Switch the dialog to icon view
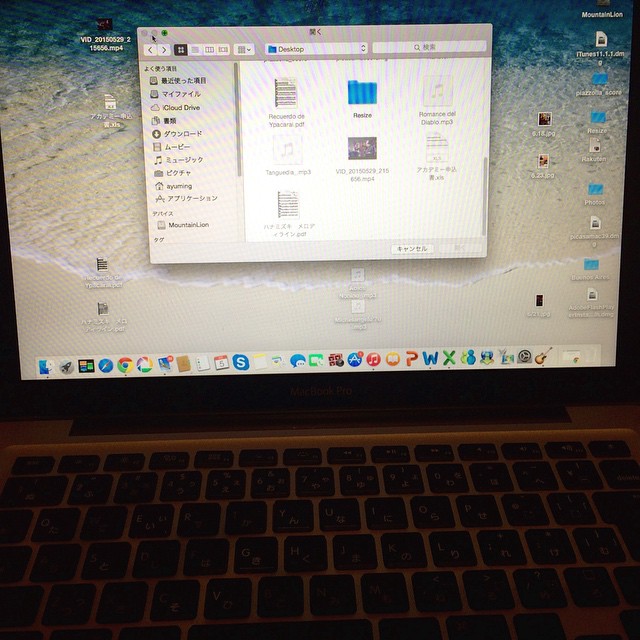640x640 pixels. pyautogui.click(x=181, y=50)
